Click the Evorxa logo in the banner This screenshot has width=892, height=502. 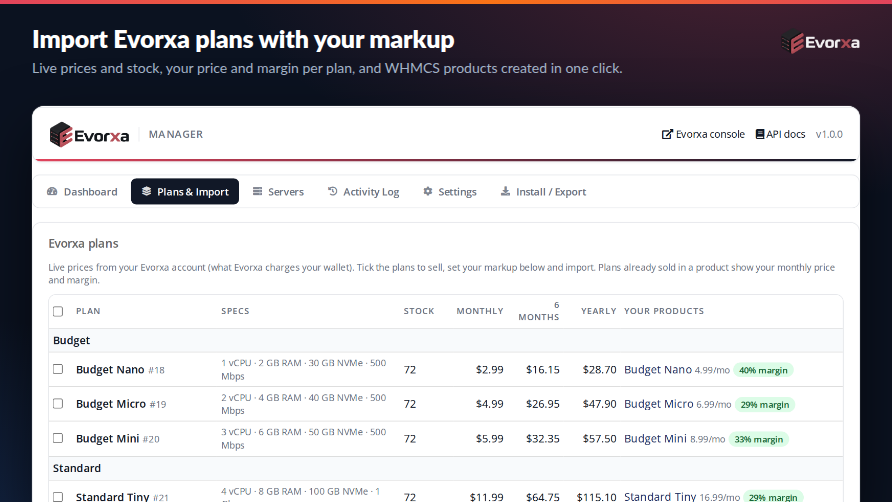[x=820, y=43]
